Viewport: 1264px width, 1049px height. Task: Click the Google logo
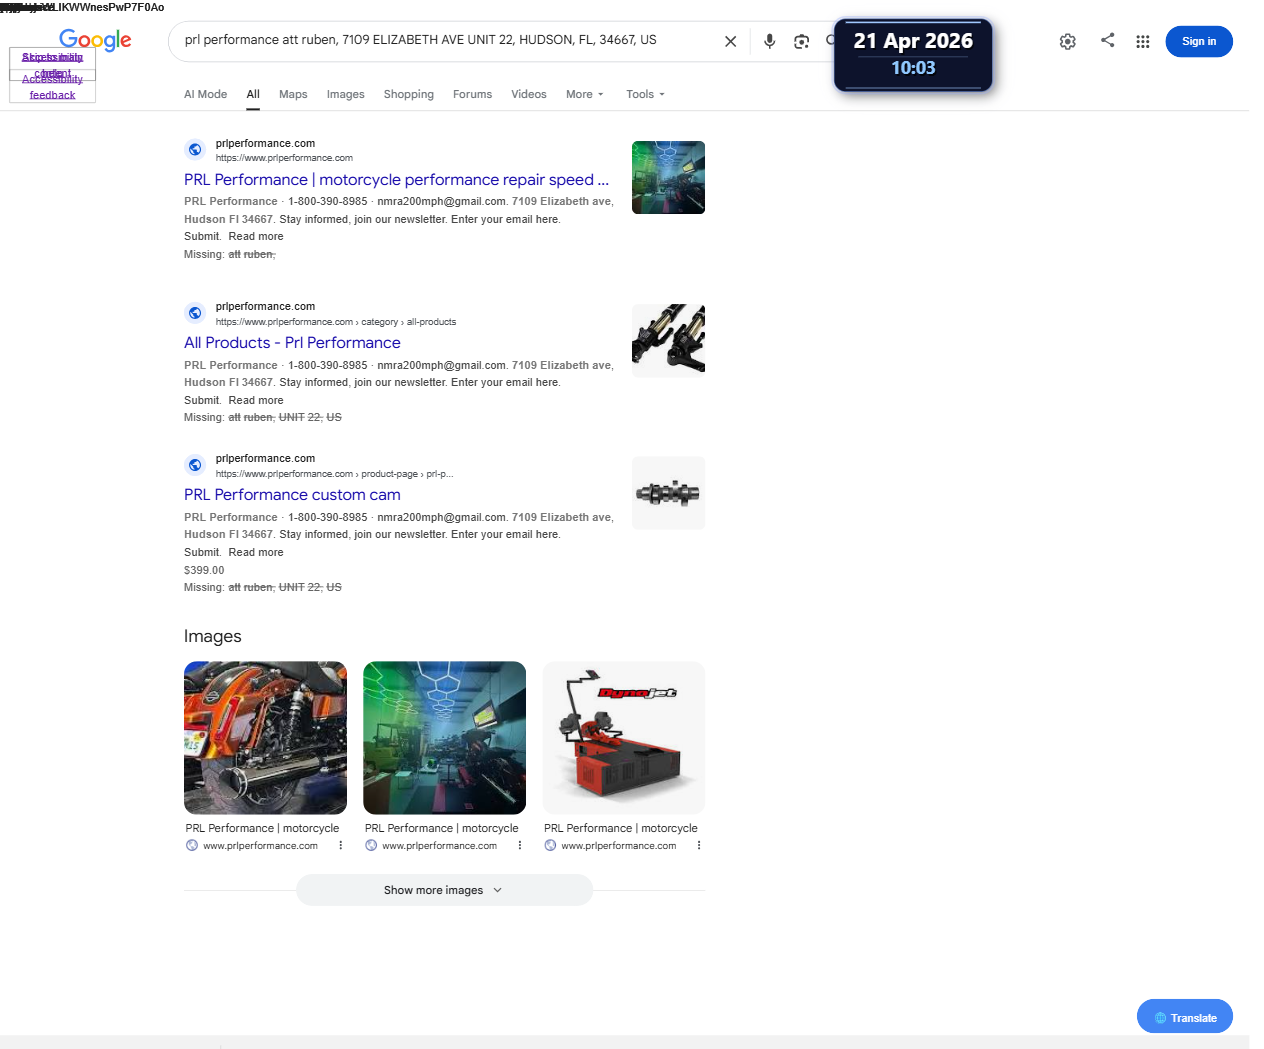(x=95, y=40)
